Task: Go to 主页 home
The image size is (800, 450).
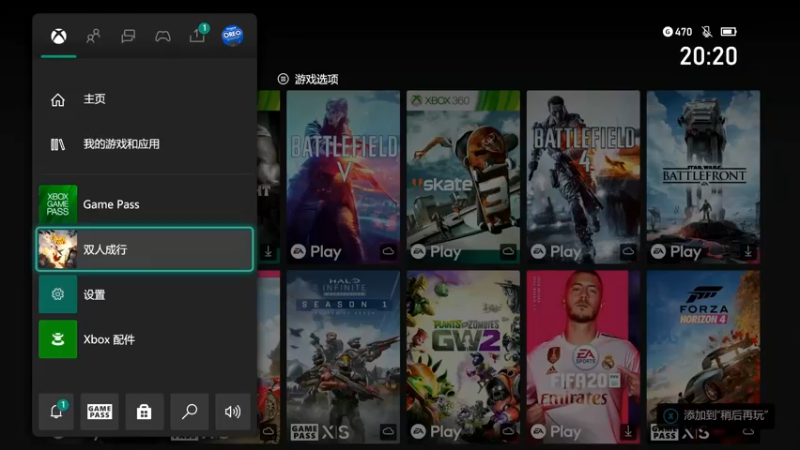Action: [145, 99]
